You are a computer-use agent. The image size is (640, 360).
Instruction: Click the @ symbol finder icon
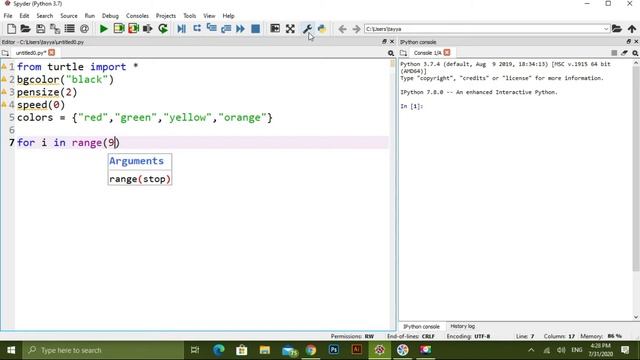point(84,29)
